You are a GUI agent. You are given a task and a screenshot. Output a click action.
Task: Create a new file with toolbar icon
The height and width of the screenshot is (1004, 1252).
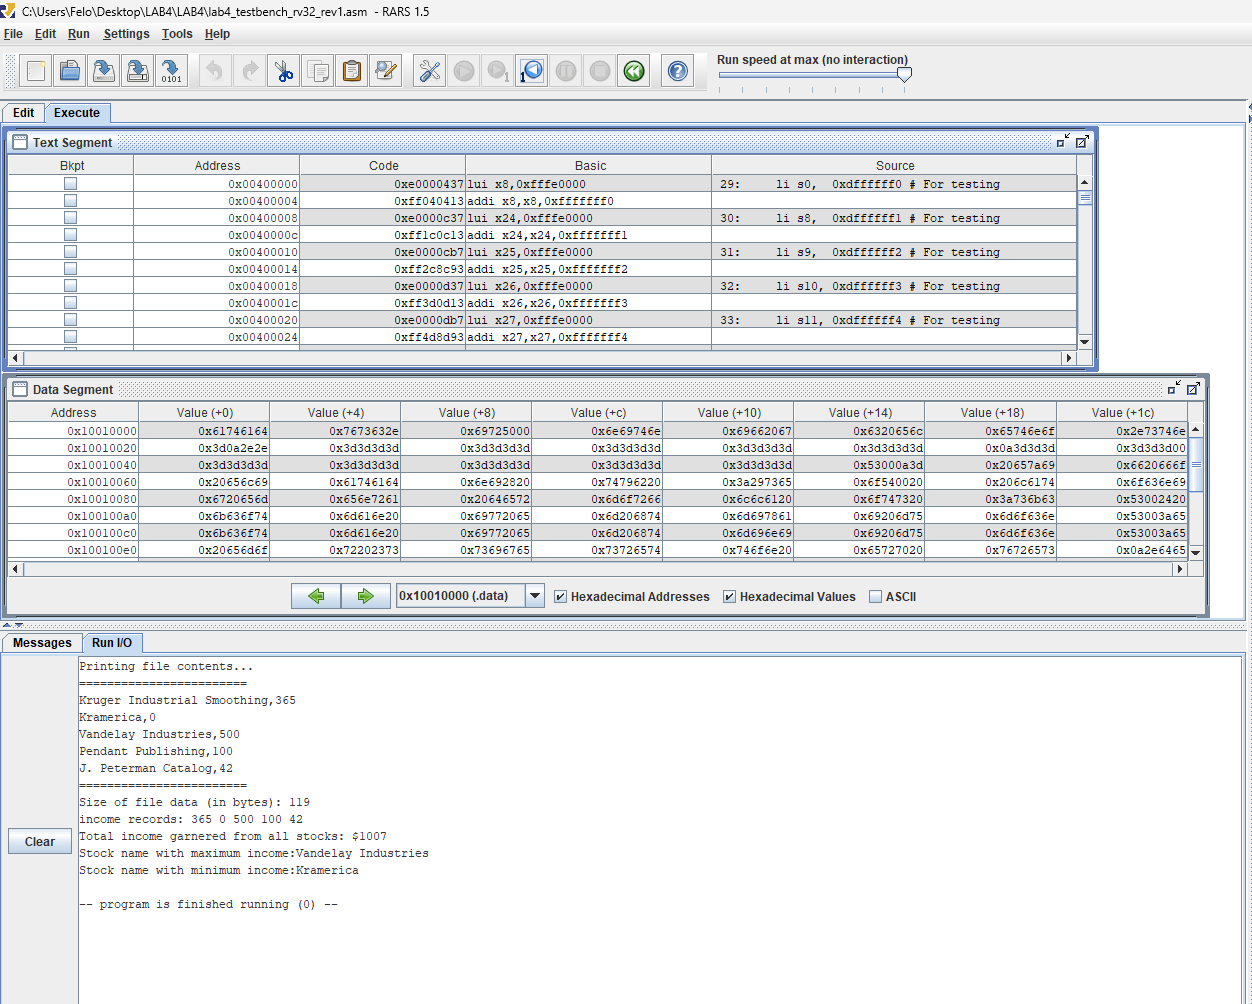click(36, 71)
